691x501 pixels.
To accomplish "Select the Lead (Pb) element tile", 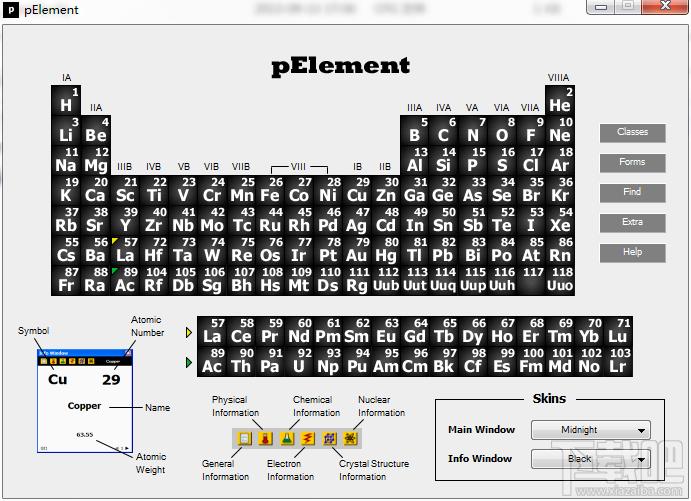I will tap(443, 250).
